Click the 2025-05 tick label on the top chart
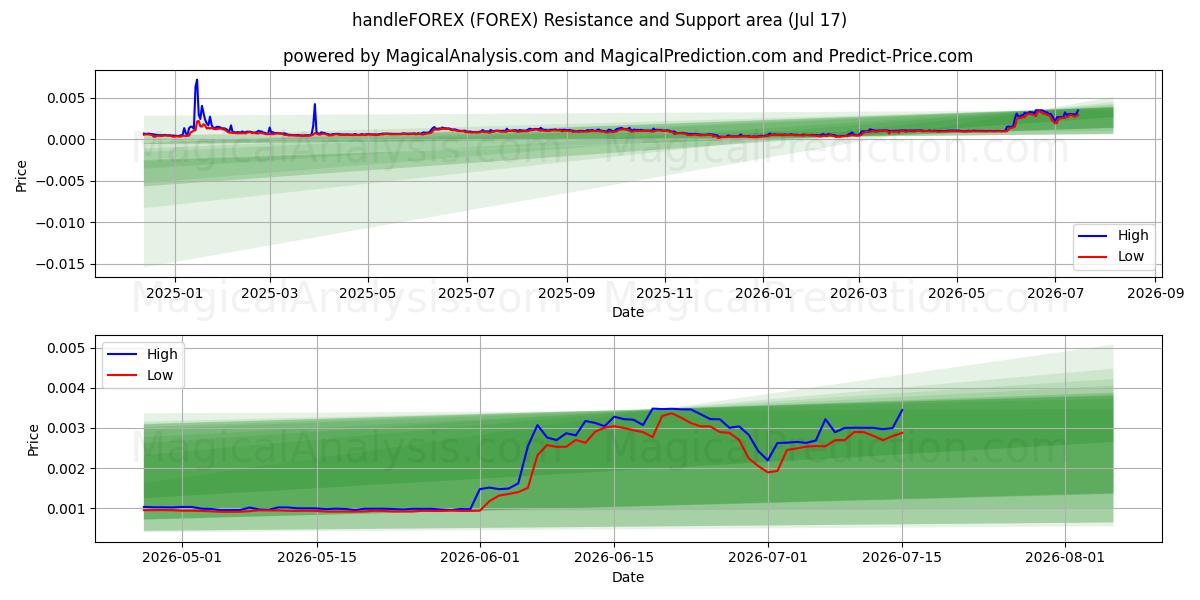This screenshot has height=600, width=1200. click(x=367, y=293)
